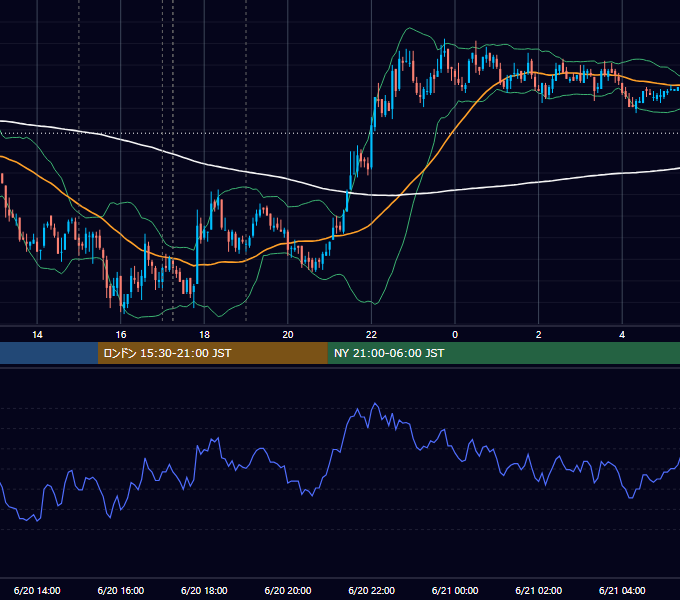Click the blue session band before London
This screenshot has height=600, width=680.
[49, 353]
